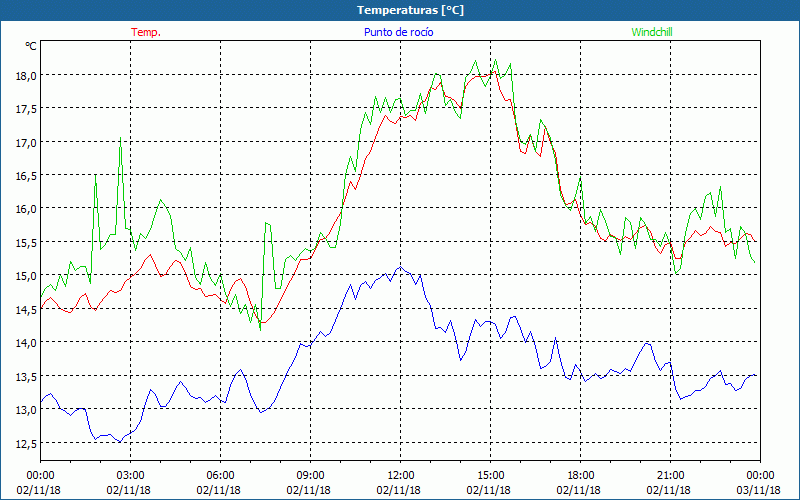The image size is (800, 500).
Task: Select the red Temp. legend label
Action: pos(146,32)
